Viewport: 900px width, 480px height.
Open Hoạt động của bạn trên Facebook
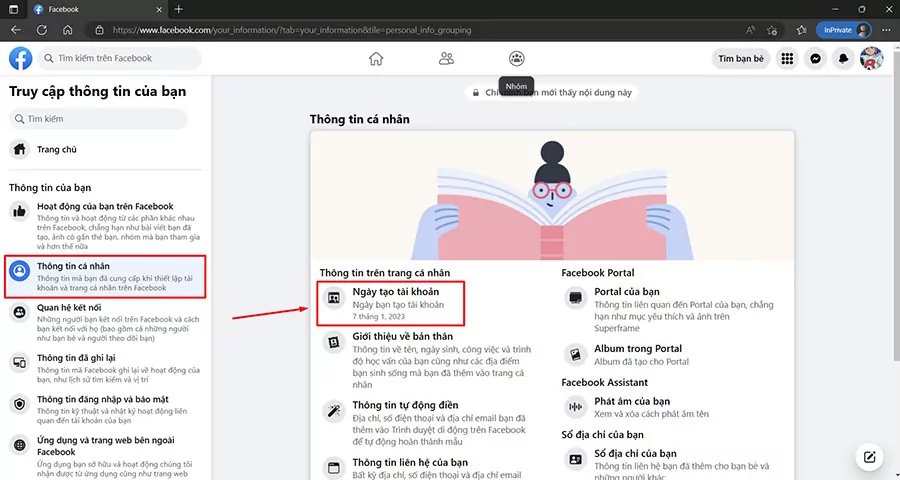coord(105,226)
